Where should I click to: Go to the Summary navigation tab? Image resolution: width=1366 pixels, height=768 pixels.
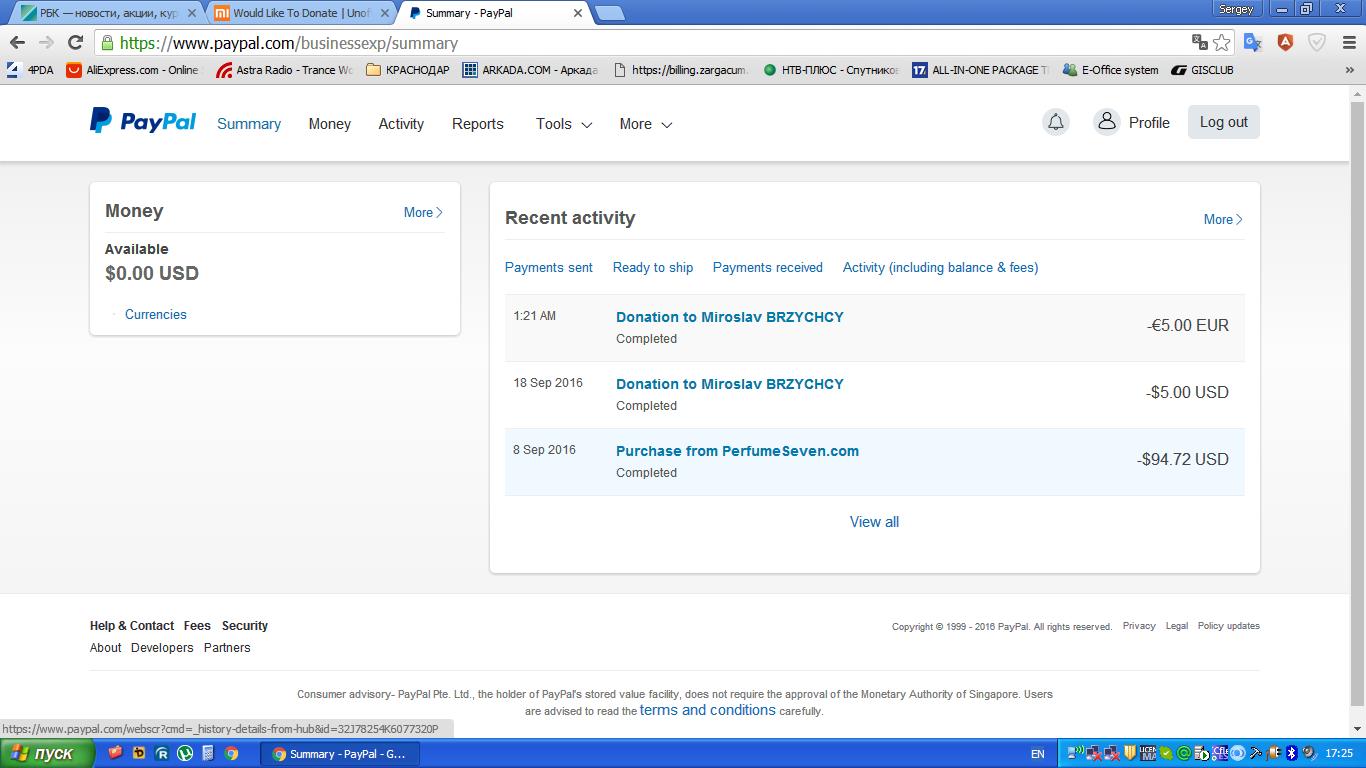[249, 124]
